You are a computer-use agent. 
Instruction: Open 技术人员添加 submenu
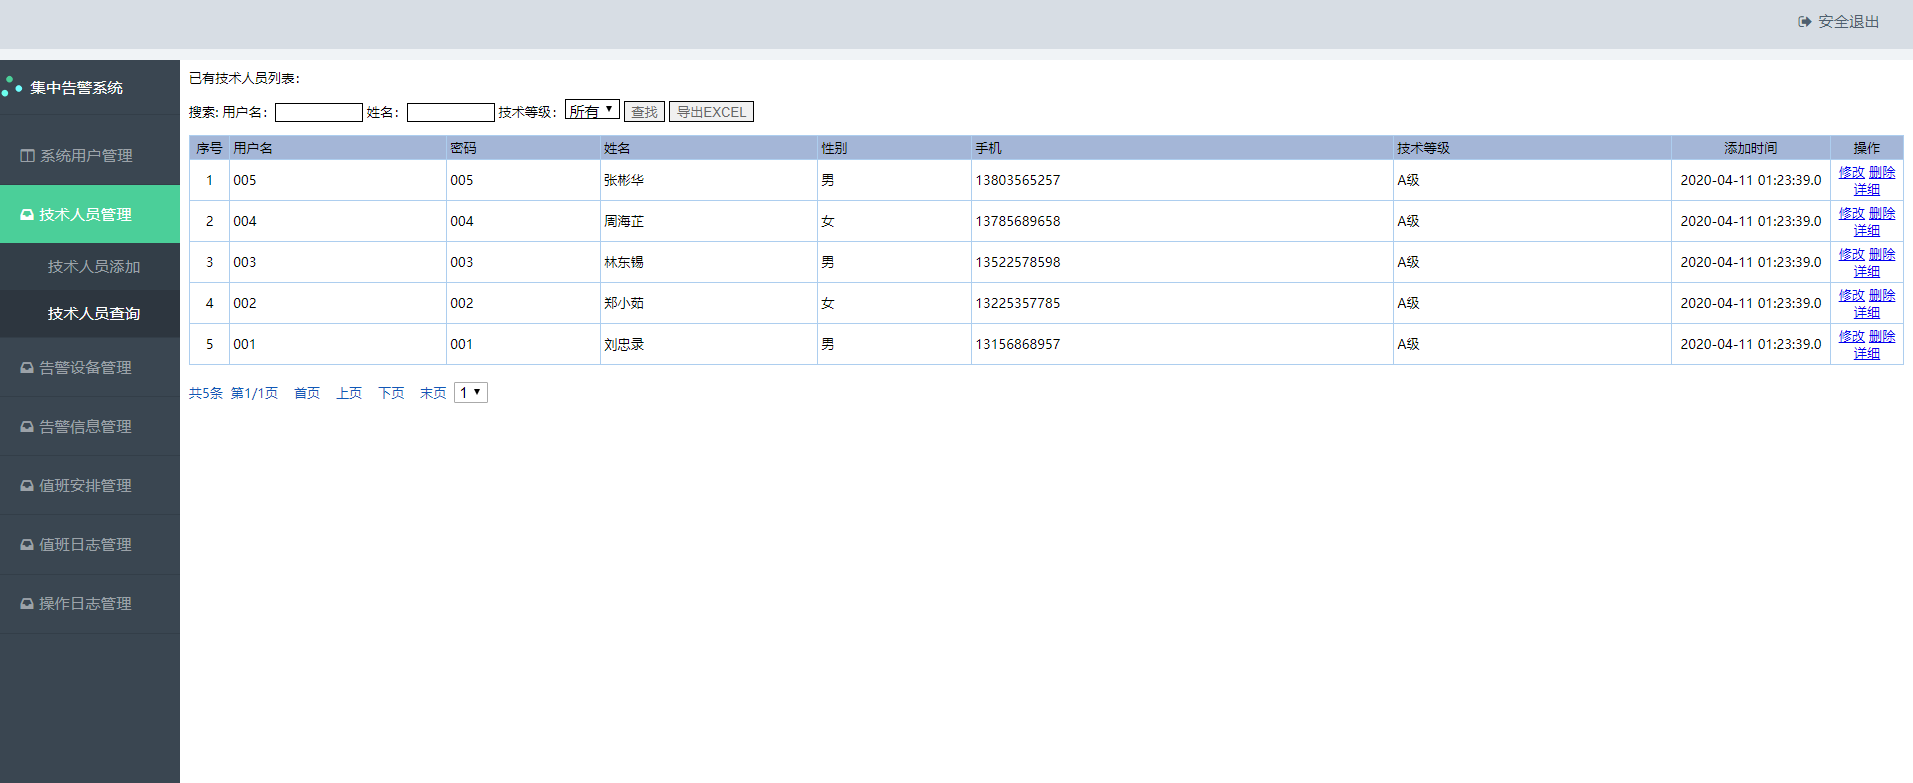(x=94, y=267)
